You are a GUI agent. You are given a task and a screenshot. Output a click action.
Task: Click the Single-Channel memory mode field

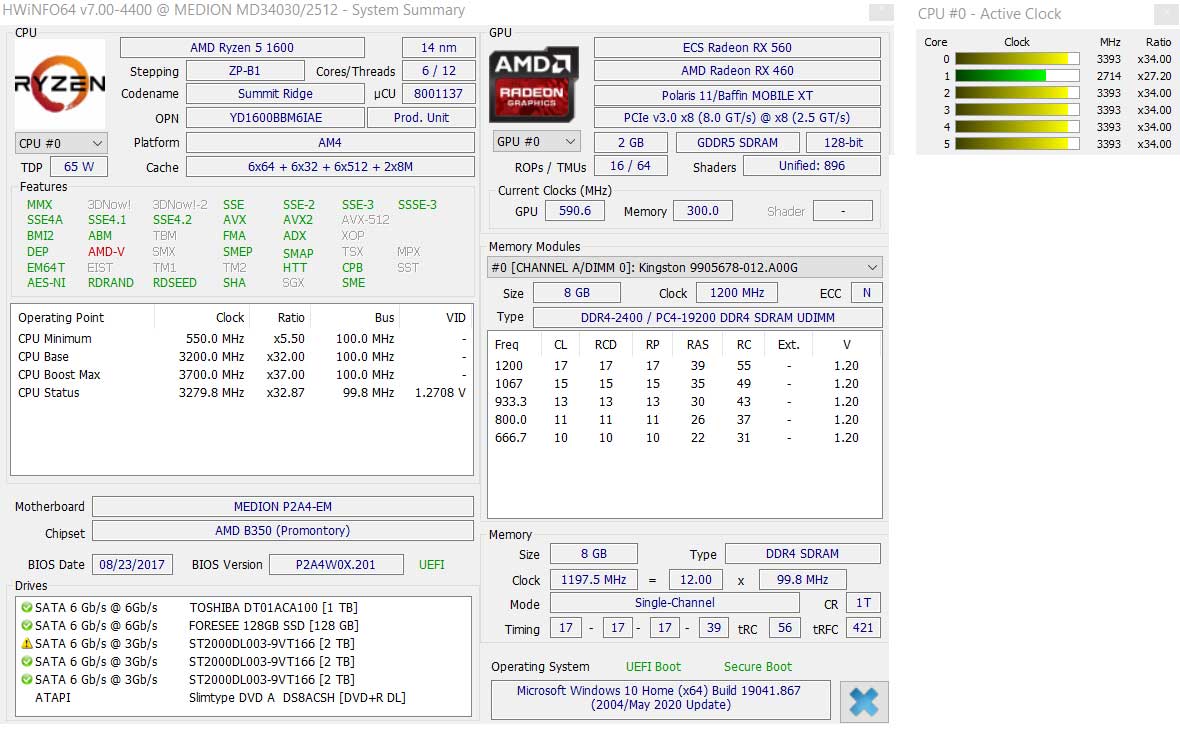coord(675,603)
